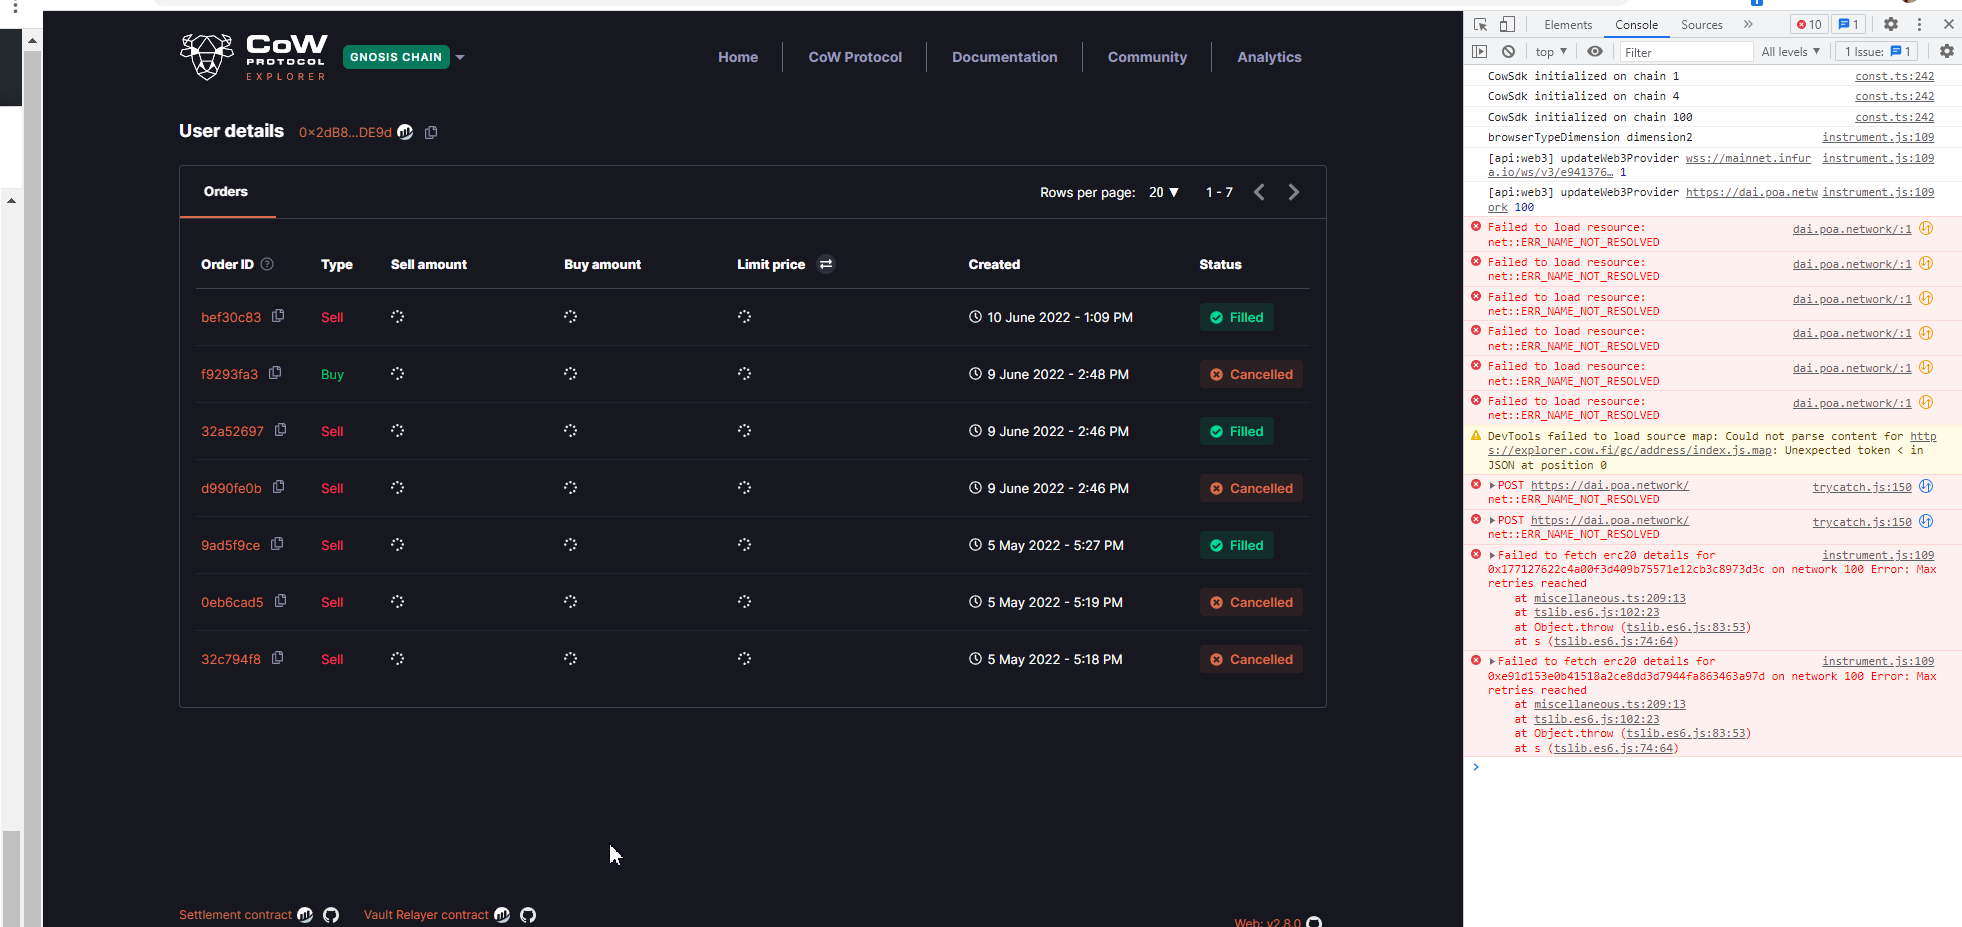Go to previous orders page arrow
This screenshot has width=1962, height=927.
1259,192
